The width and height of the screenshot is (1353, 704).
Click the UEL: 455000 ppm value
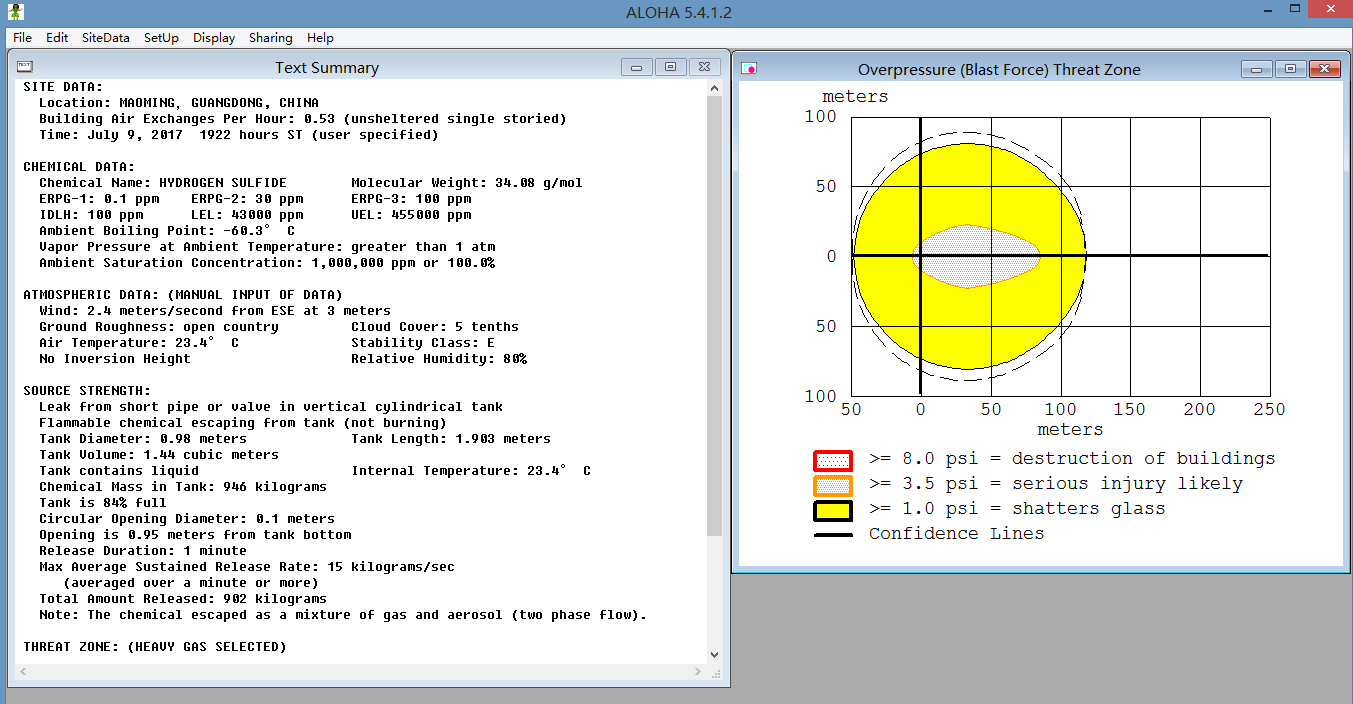point(411,215)
